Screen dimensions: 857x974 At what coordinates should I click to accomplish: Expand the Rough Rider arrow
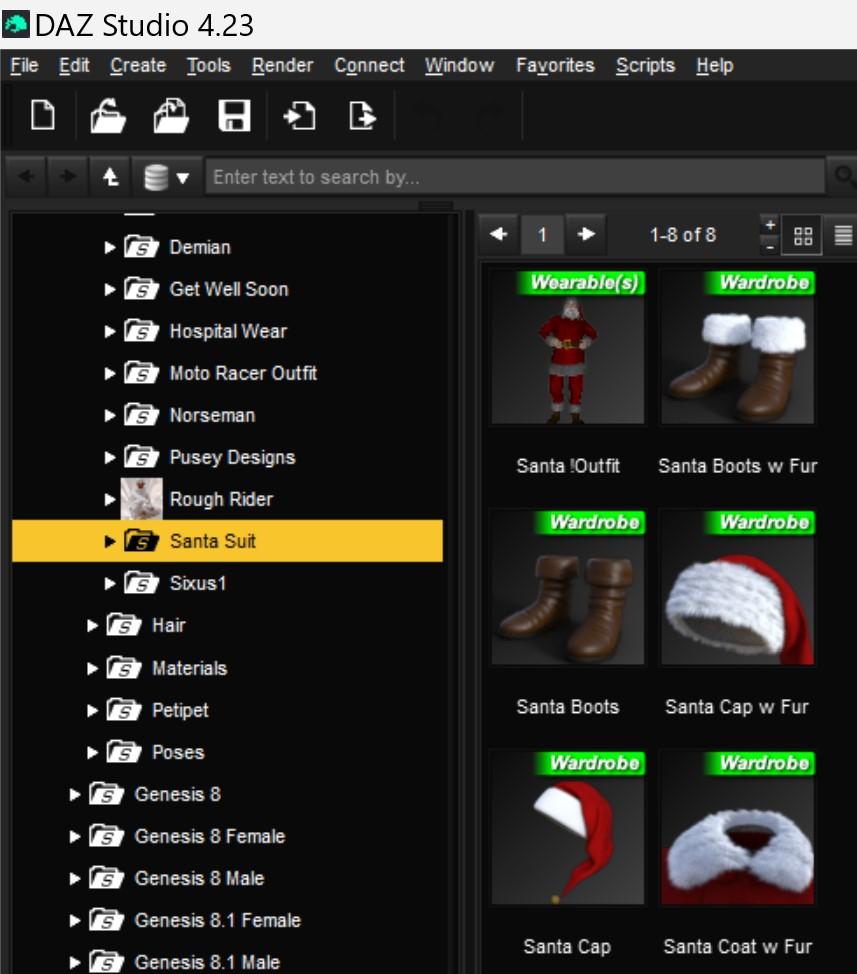coord(110,499)
